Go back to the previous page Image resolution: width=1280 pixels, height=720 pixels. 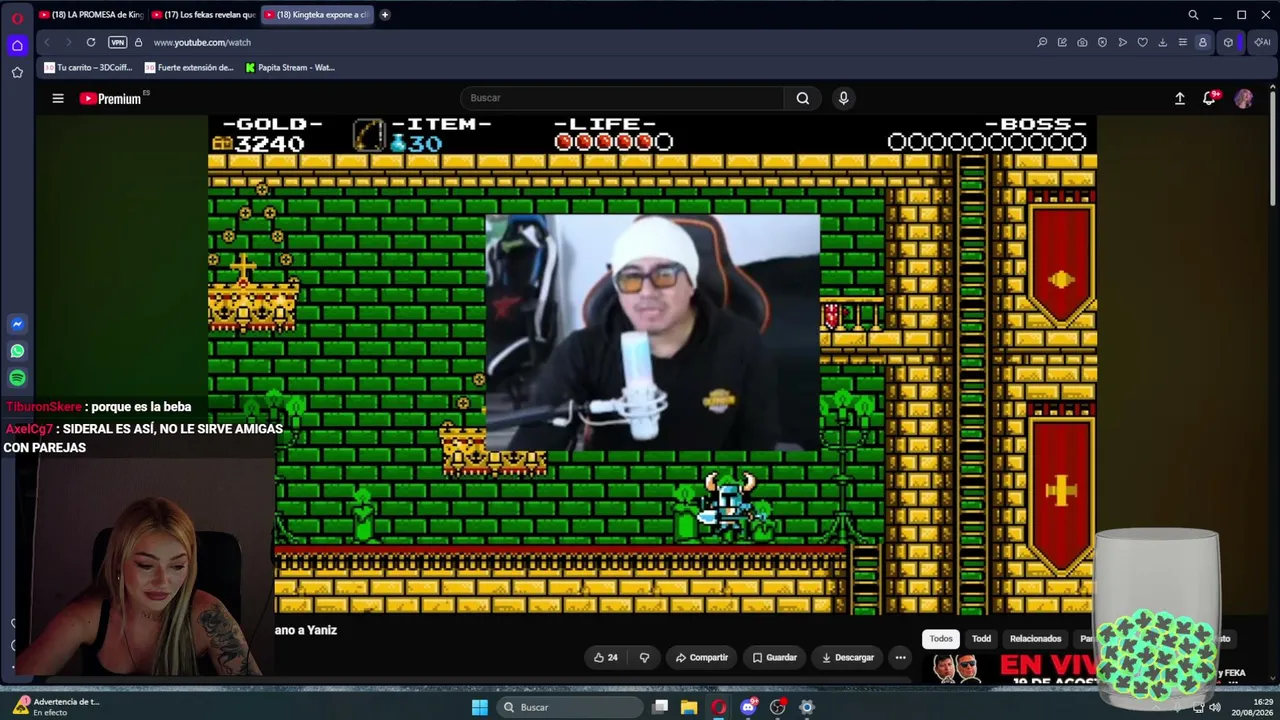click(47, 42)
